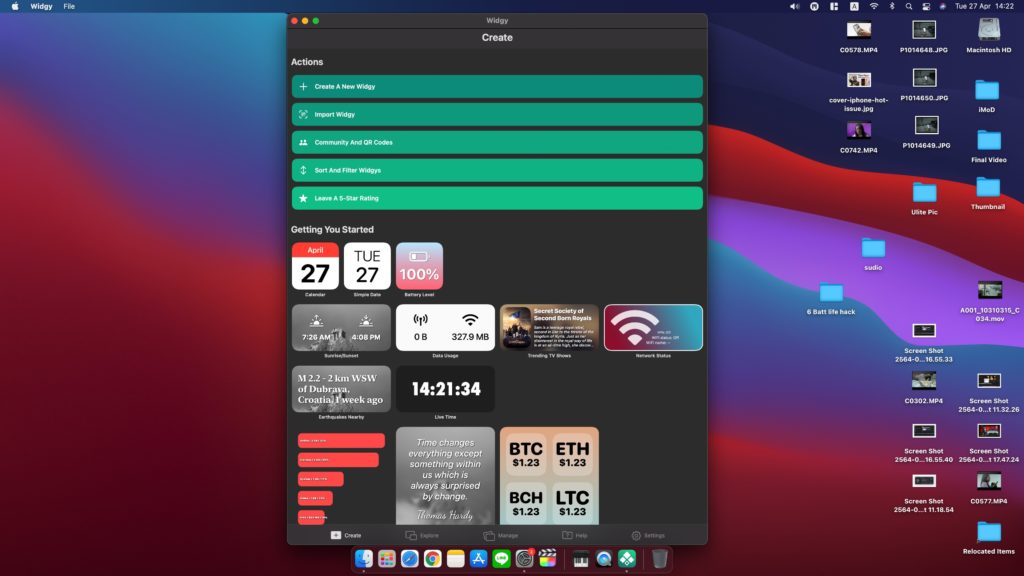Select the Battery Level widget
The image size is (1024, 576).
[419, 266]
